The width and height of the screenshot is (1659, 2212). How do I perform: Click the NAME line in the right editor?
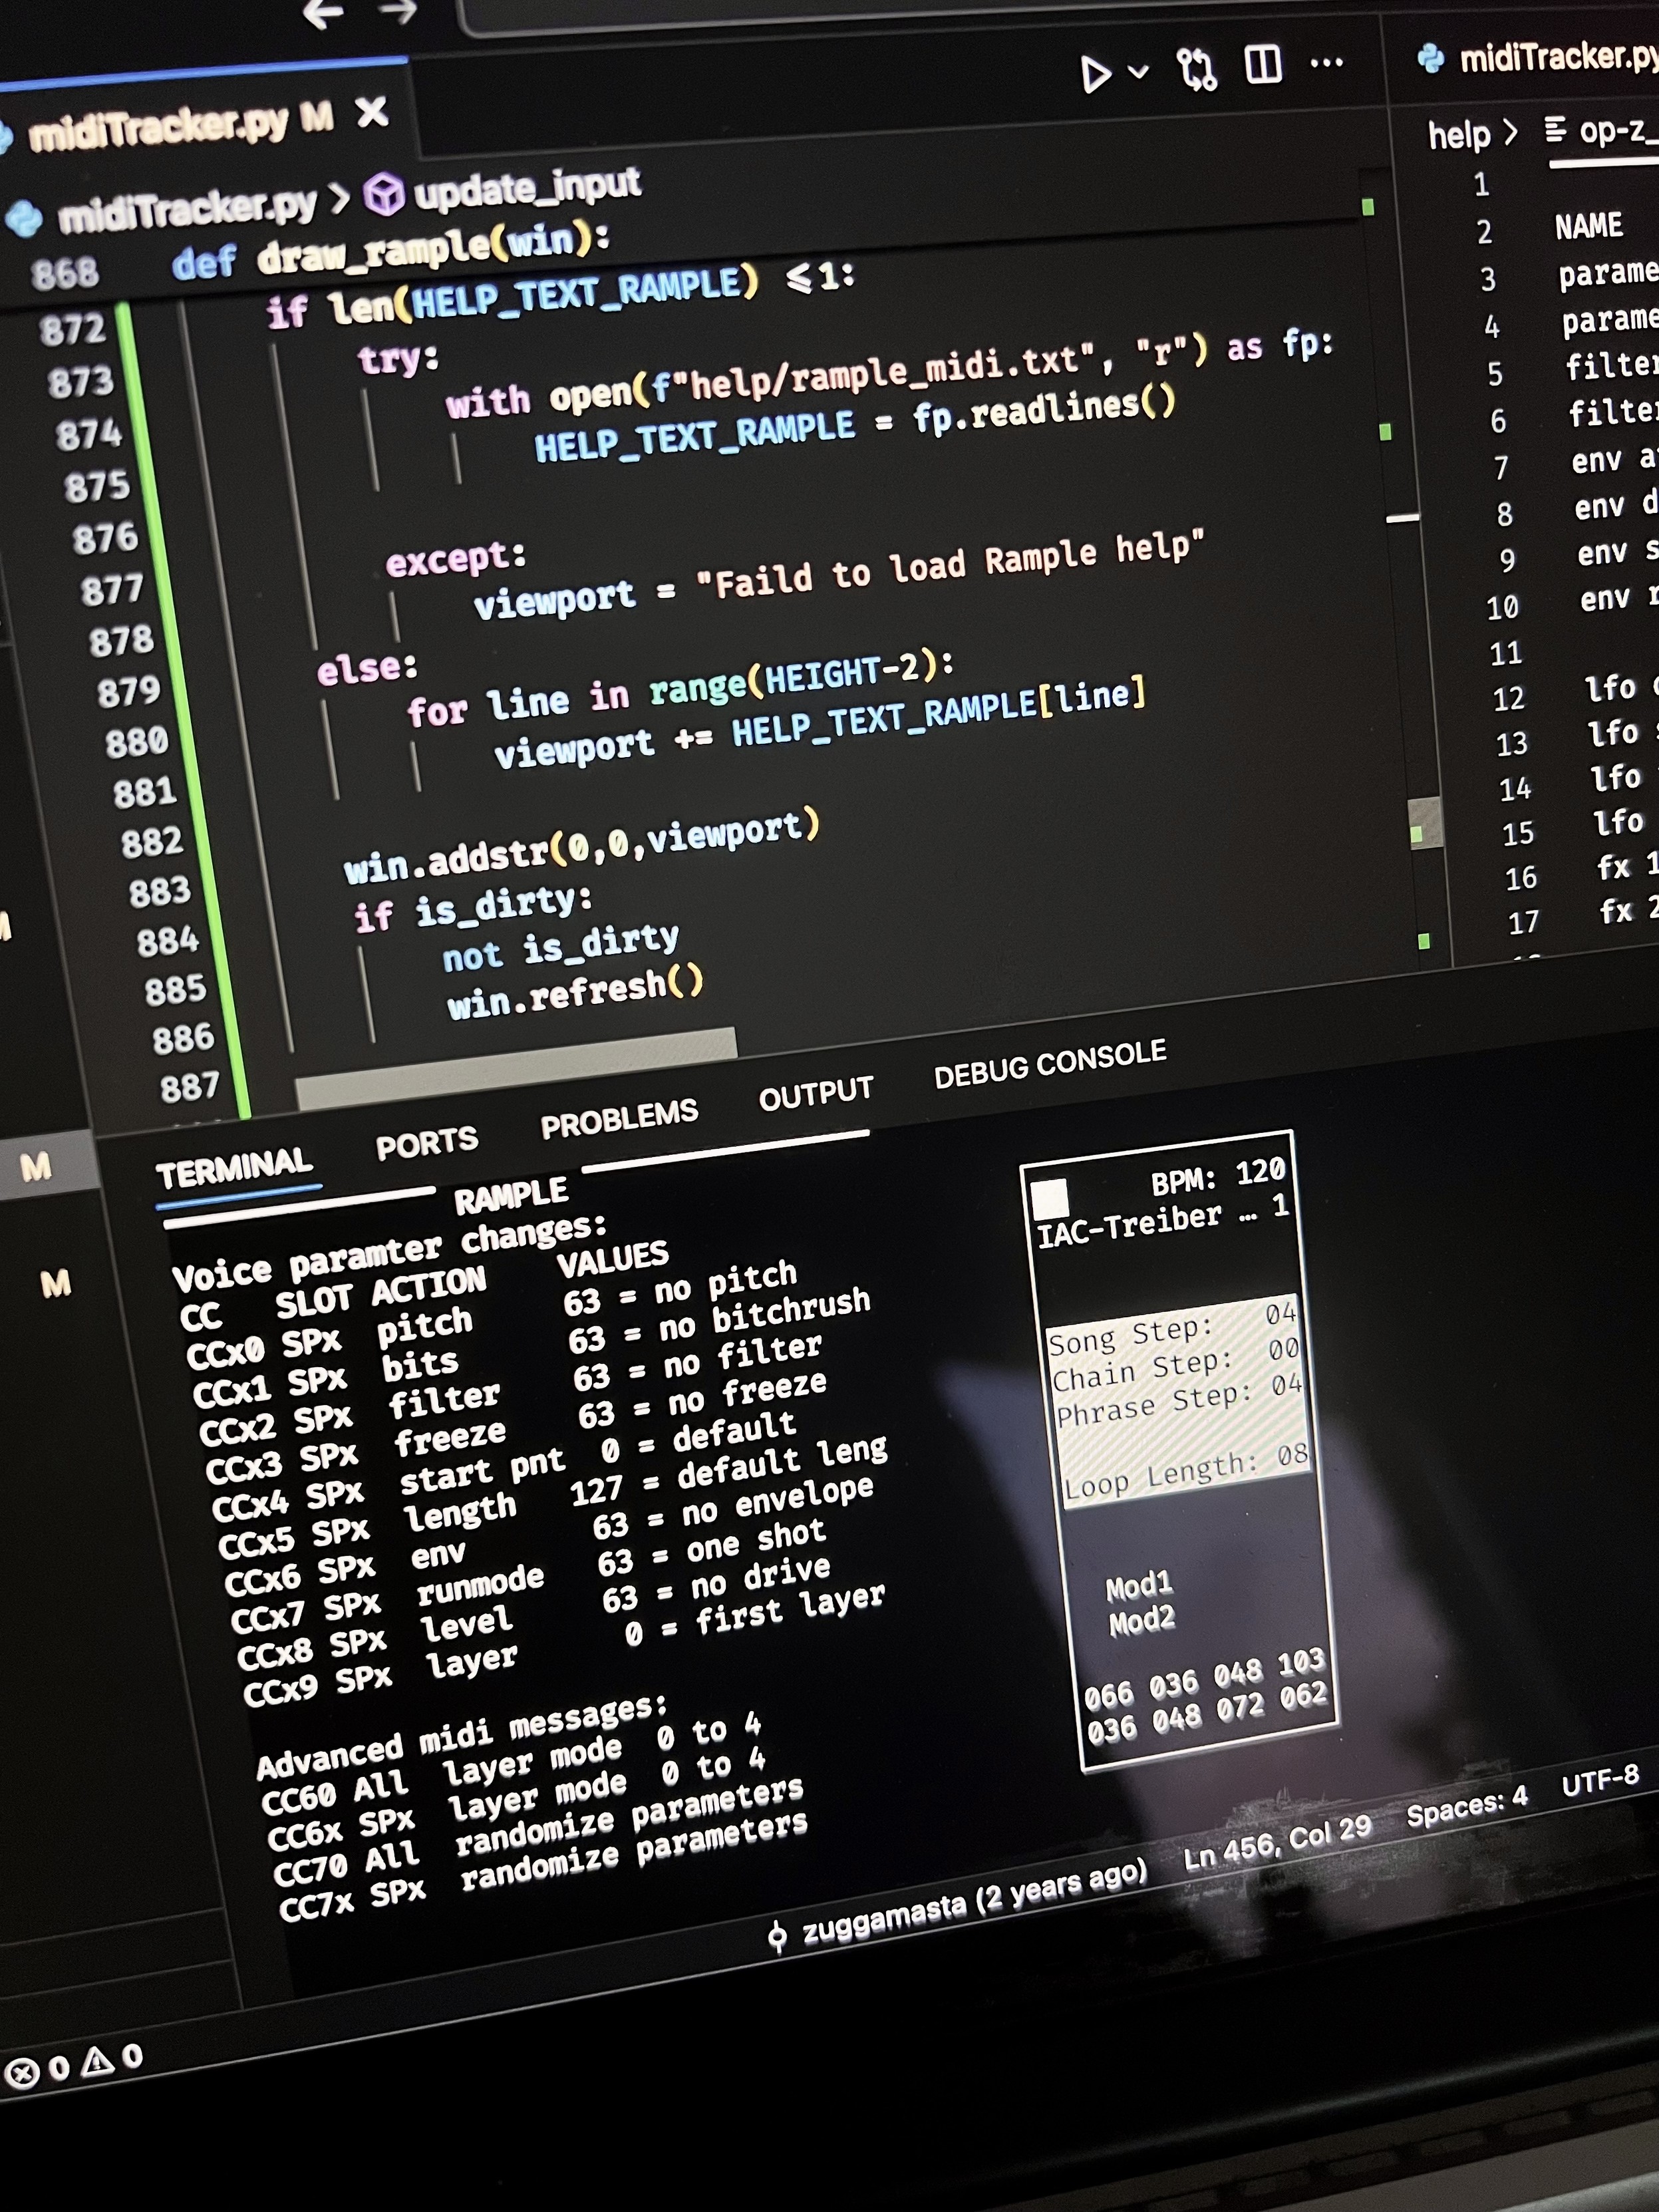tap(1588, 226)
